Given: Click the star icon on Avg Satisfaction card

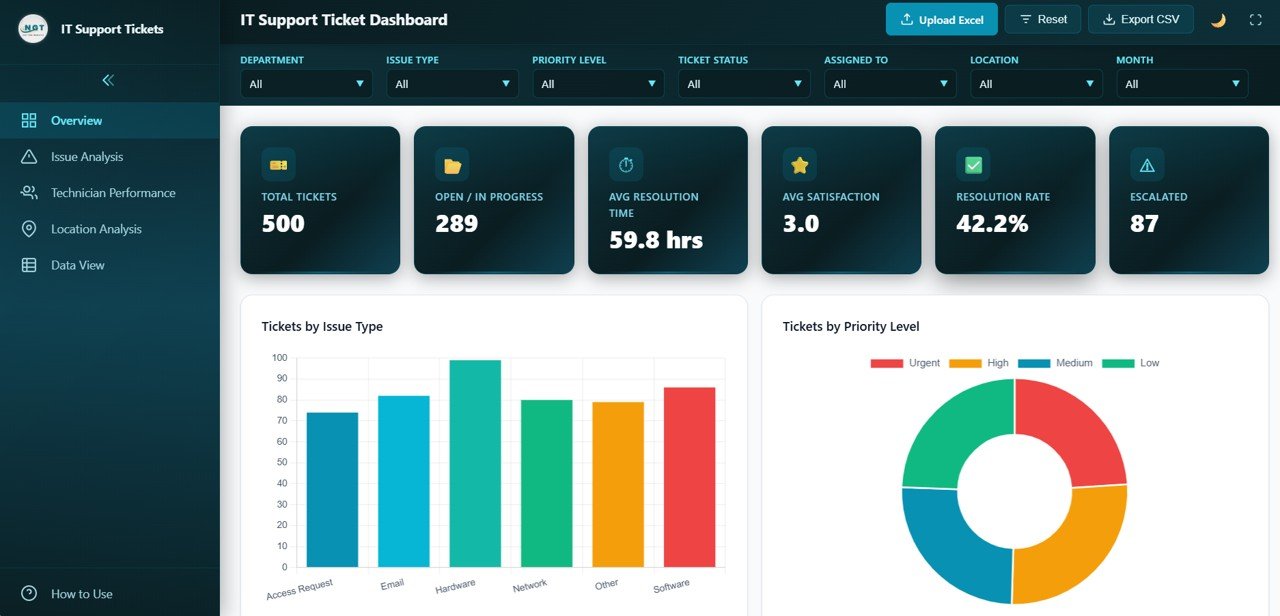Looking at the screenshot, I should (x=798, y=164).
